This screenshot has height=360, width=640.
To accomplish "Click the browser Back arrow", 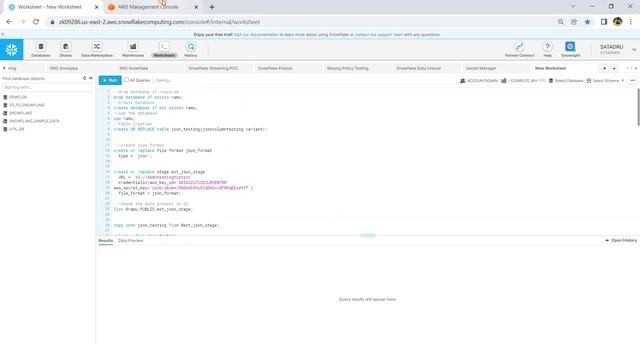I will 9,22.
